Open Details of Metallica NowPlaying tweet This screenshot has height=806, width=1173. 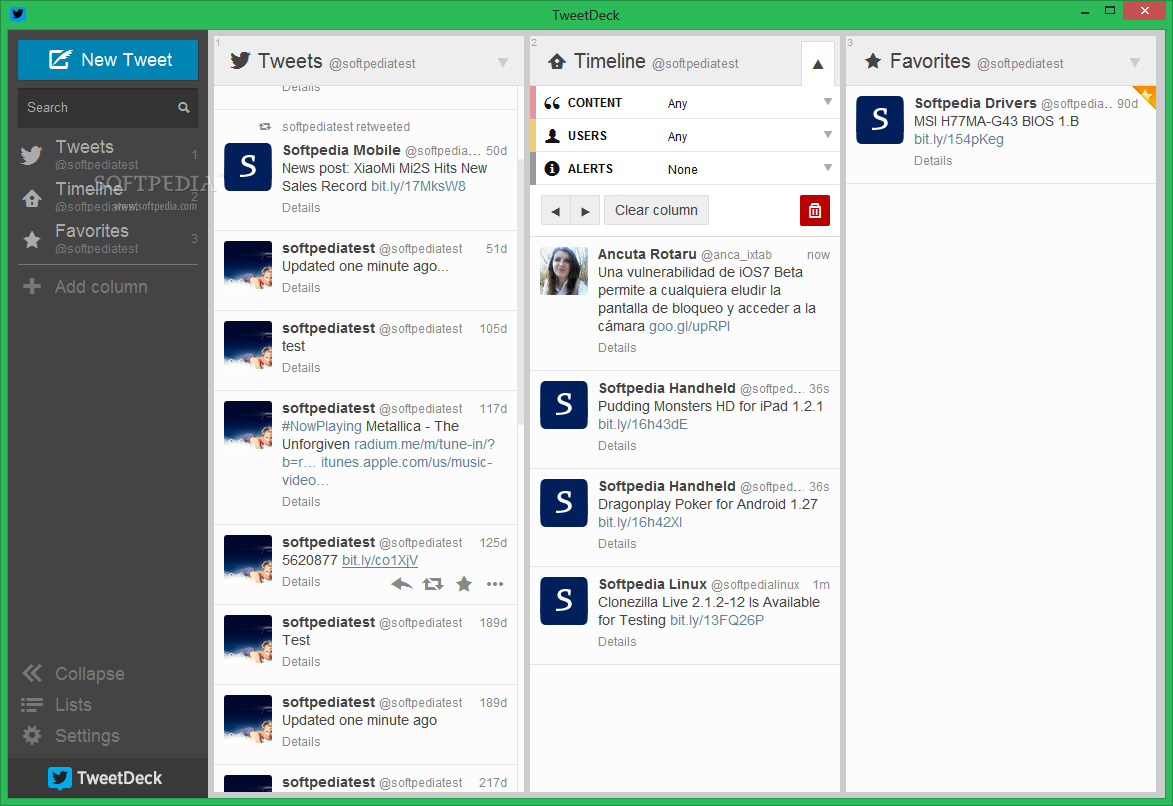[301, 502]
